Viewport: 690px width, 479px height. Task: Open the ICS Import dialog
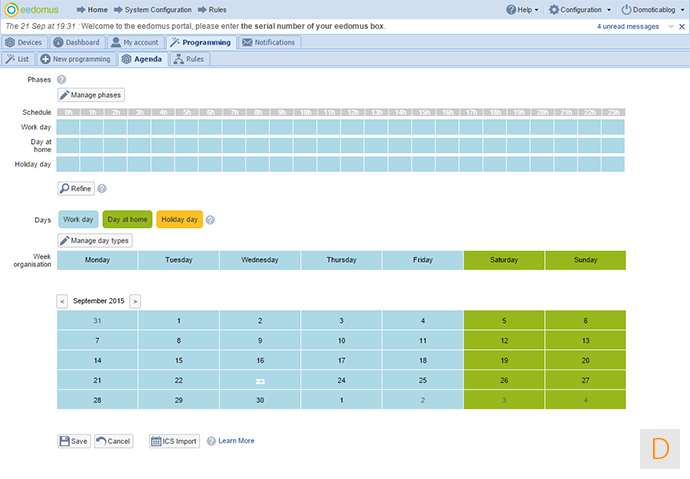pos(174,441)
